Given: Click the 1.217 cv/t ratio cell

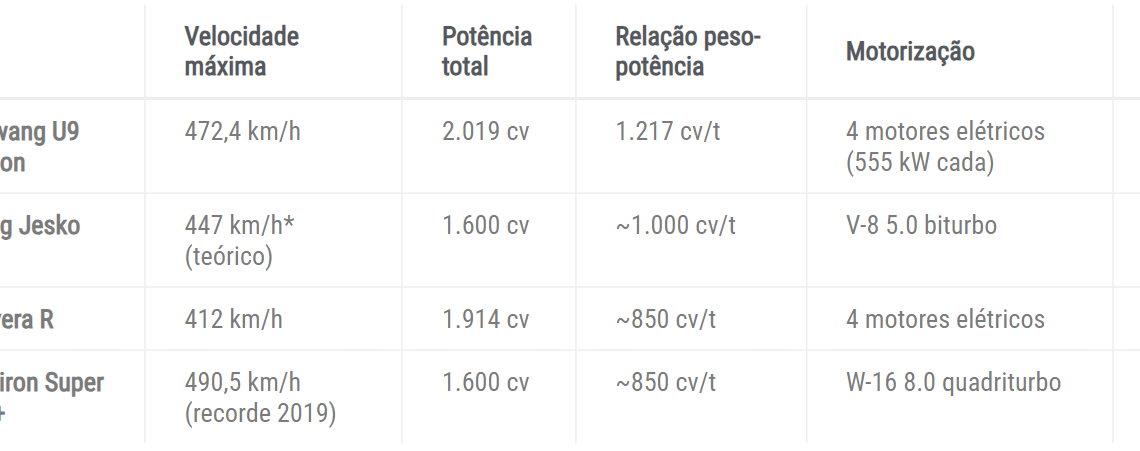Looking at the screenshot, I should coord(668,131).
